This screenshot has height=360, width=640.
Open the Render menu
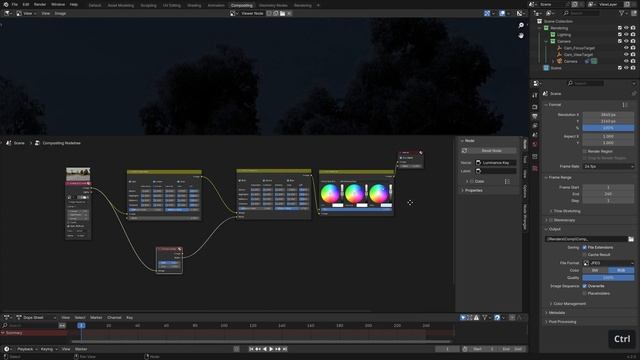pos(40,4)
